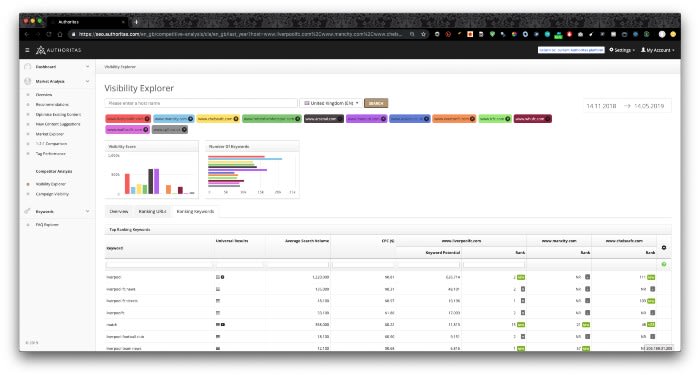Open the hamburger menu beside the Authoritas logo

tap(27, 50)
